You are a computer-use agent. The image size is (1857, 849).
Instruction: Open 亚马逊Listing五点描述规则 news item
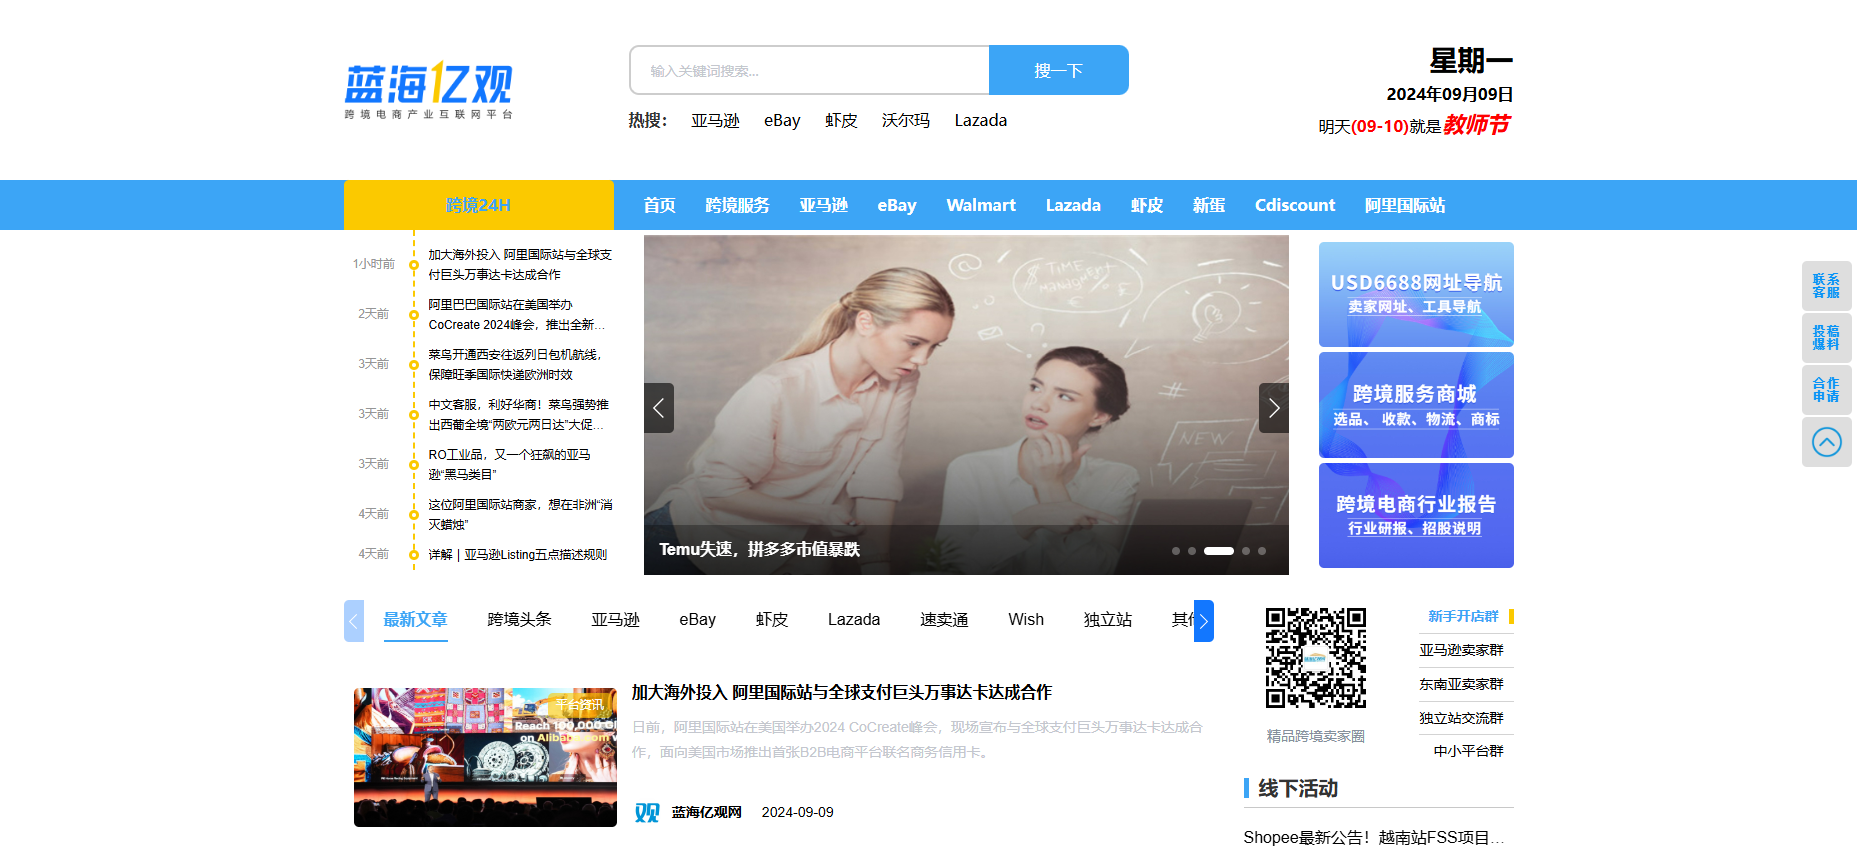click(x=517, y=554)
